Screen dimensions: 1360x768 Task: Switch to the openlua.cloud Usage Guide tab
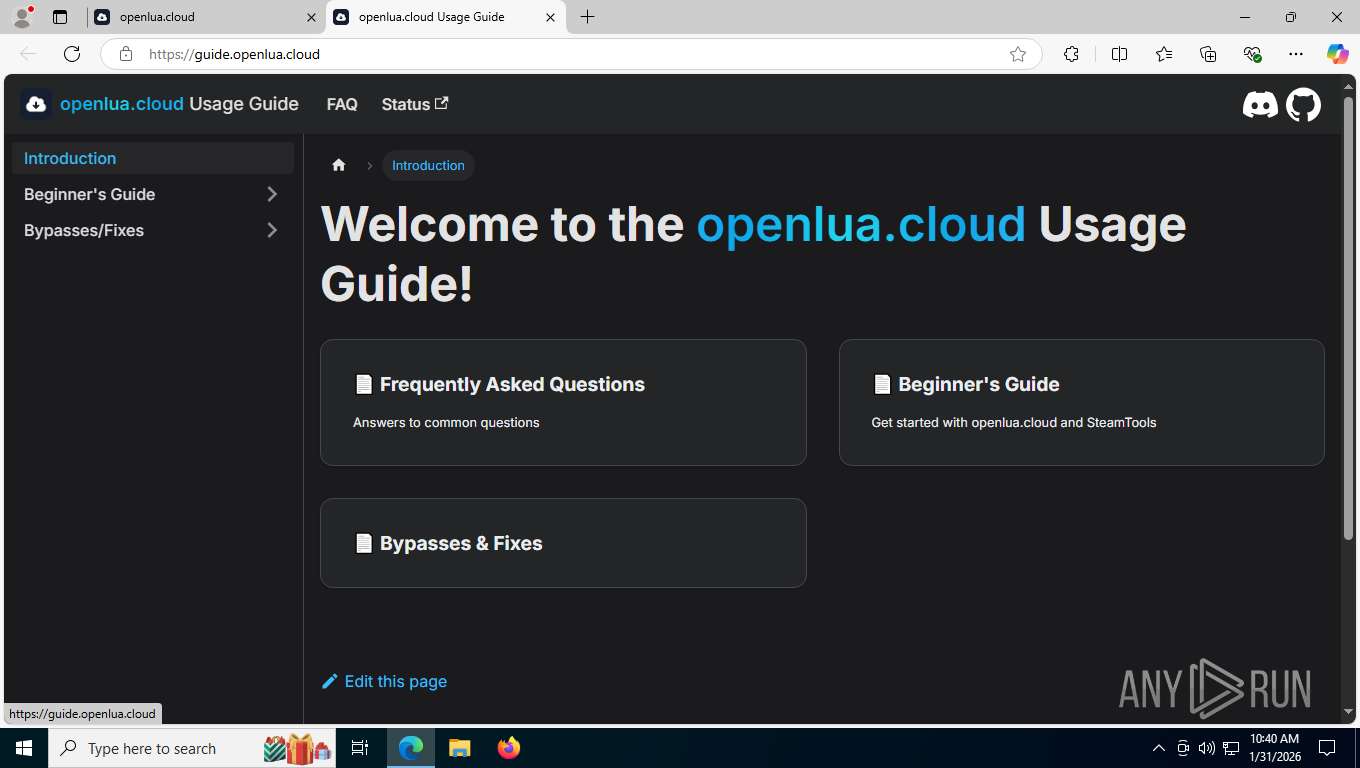[x=445, y=17]
